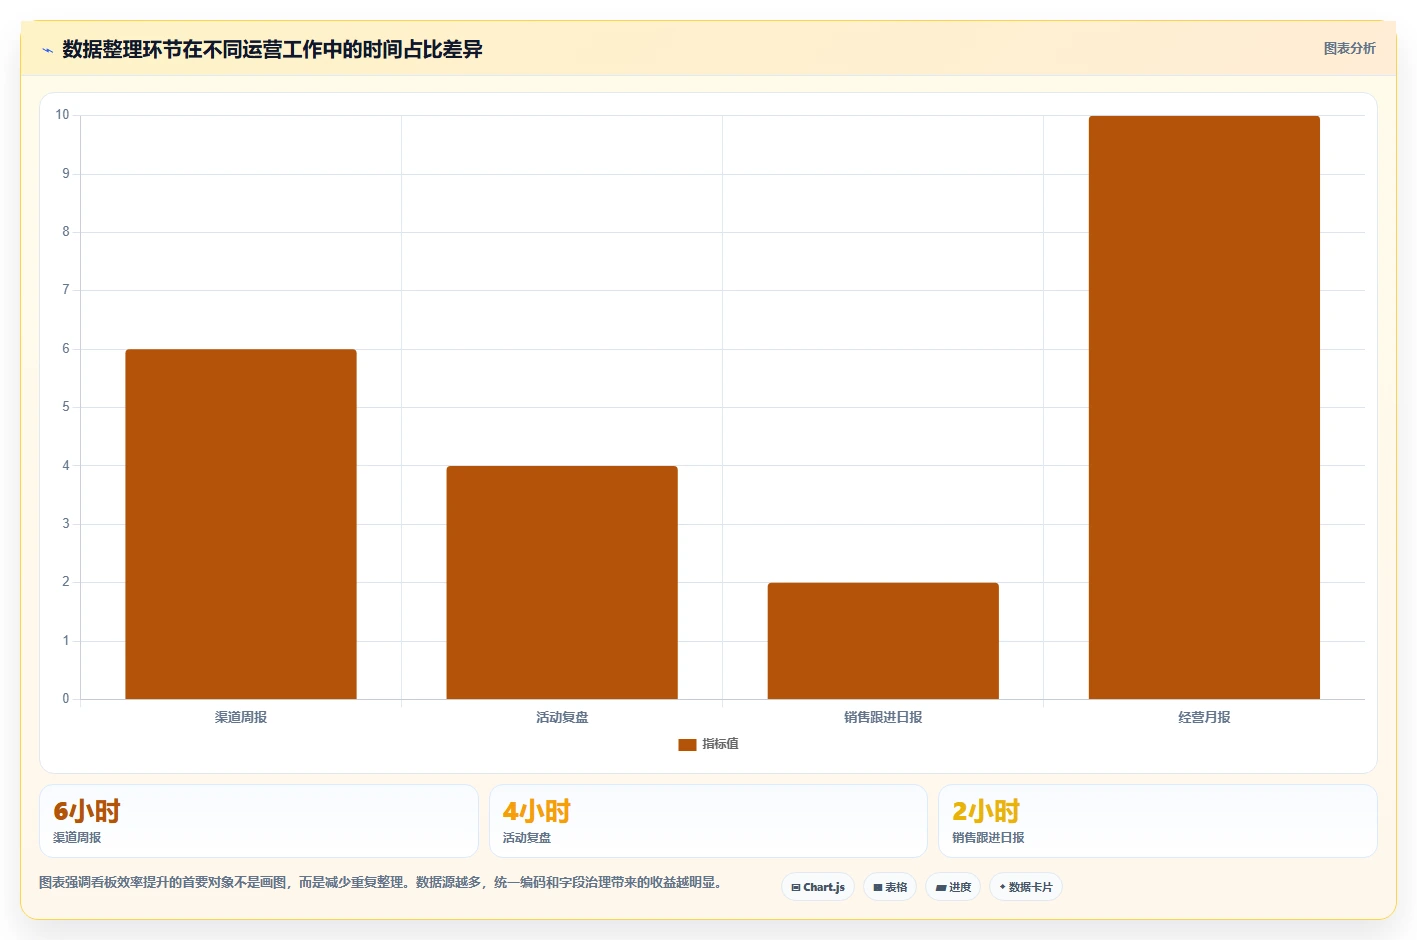
Task: Select the 活动复盘 bar in the chart
Action: [562, 582]
